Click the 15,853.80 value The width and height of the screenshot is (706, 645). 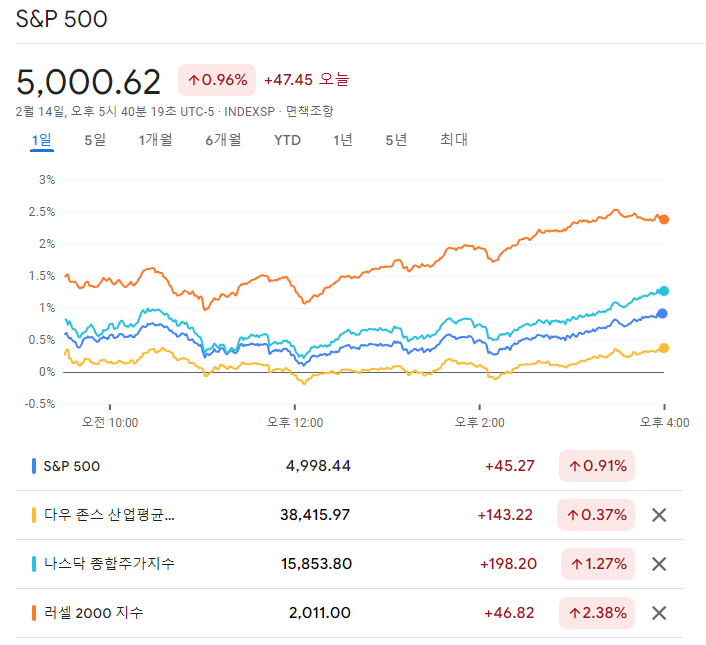(317, 564)
